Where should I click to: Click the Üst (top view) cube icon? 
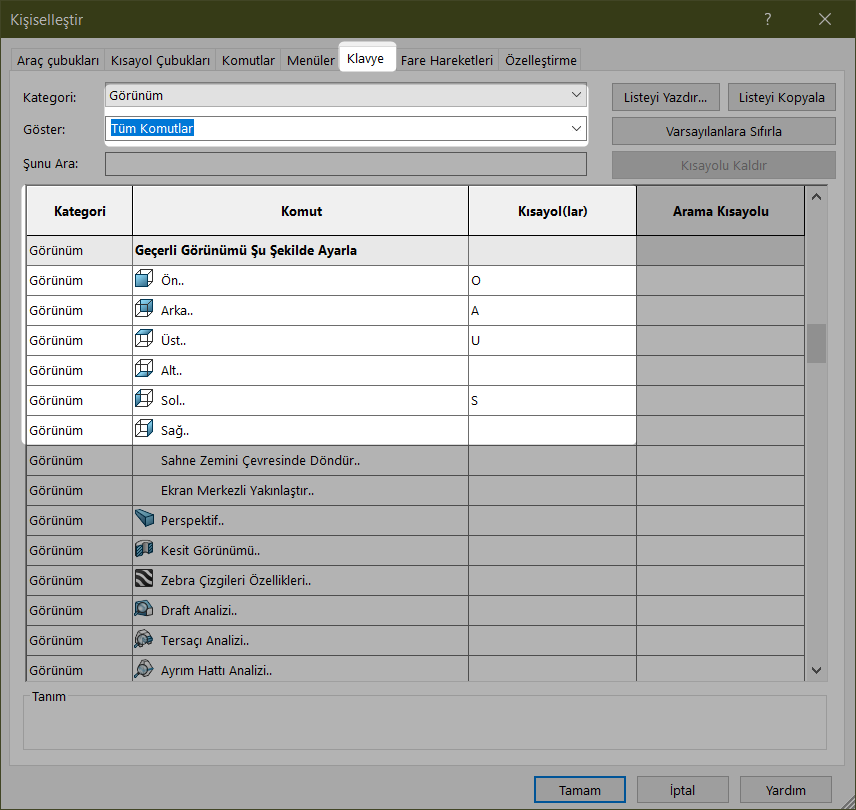click(x=144, y=340)
